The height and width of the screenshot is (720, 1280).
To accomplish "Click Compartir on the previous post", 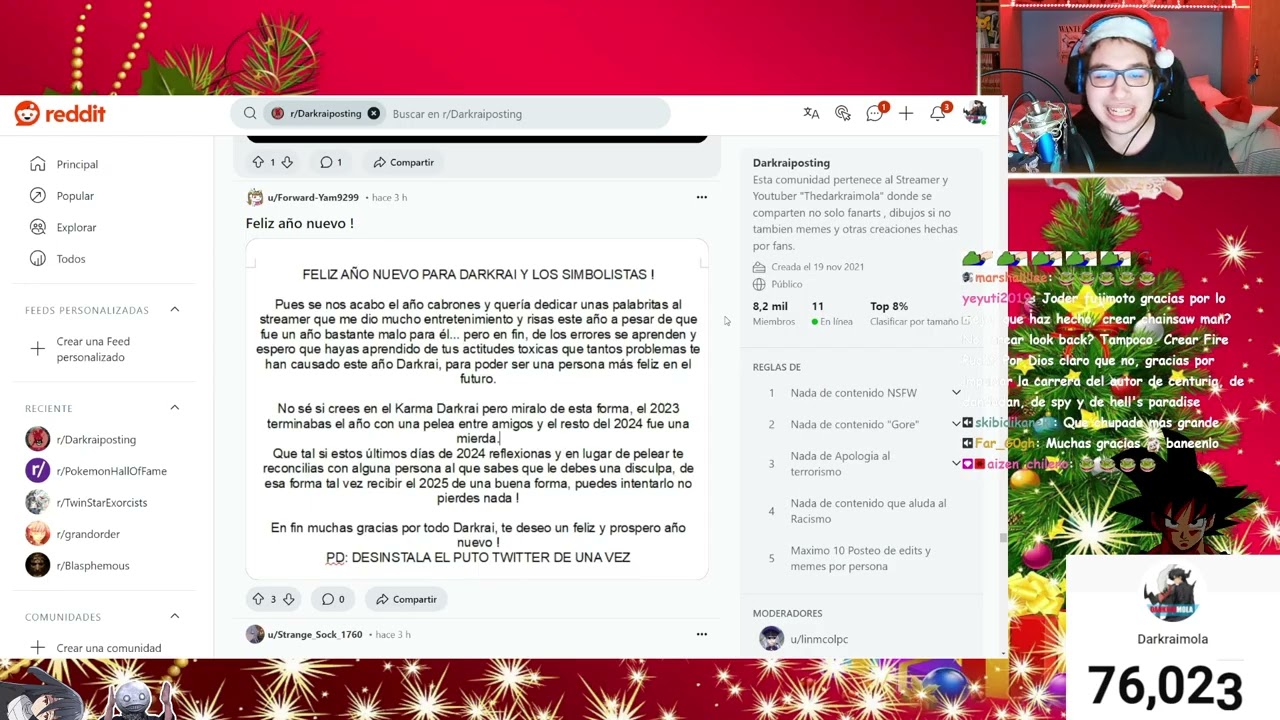I will click(403, 162).
